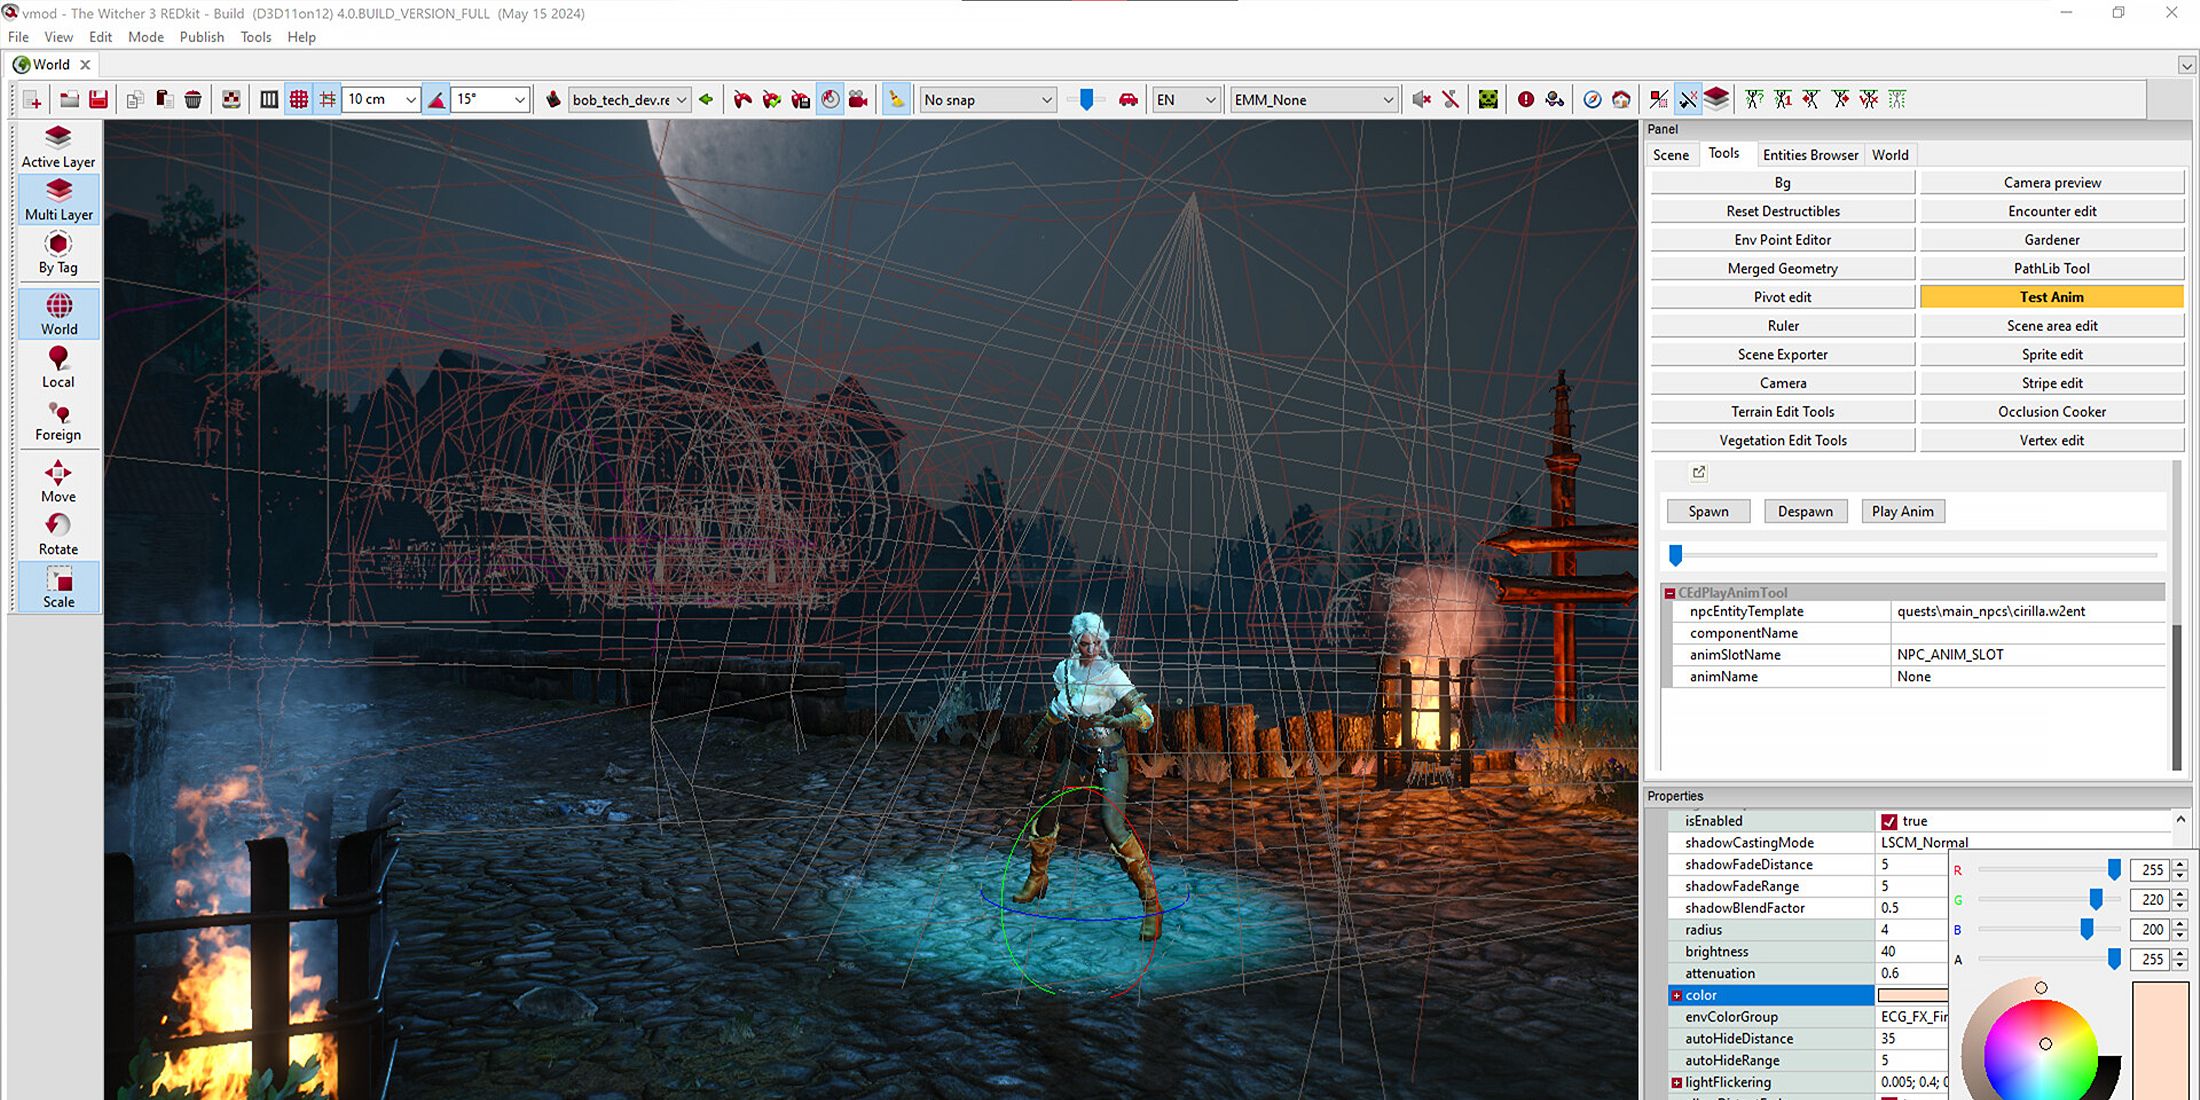Click the green zombie face icon

[x=1488, y=100]
